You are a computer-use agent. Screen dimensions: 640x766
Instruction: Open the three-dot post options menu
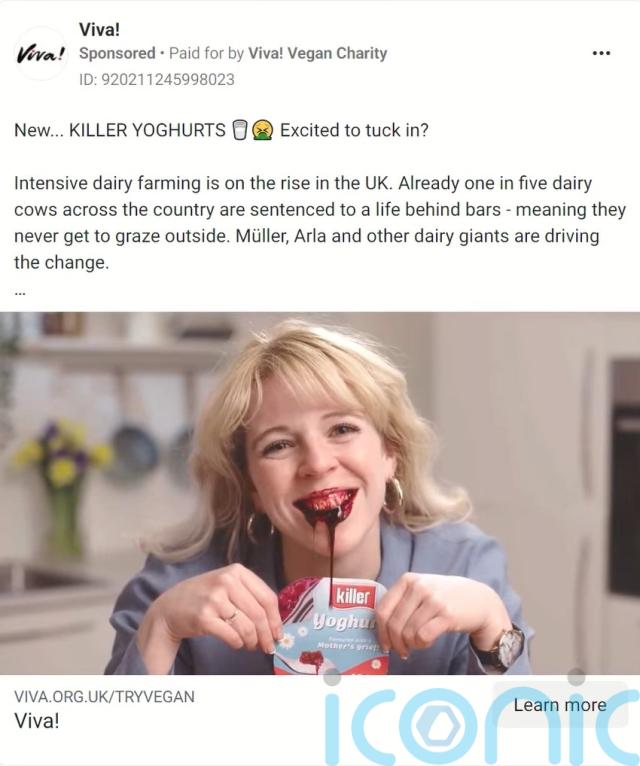(x=601, y=53)
